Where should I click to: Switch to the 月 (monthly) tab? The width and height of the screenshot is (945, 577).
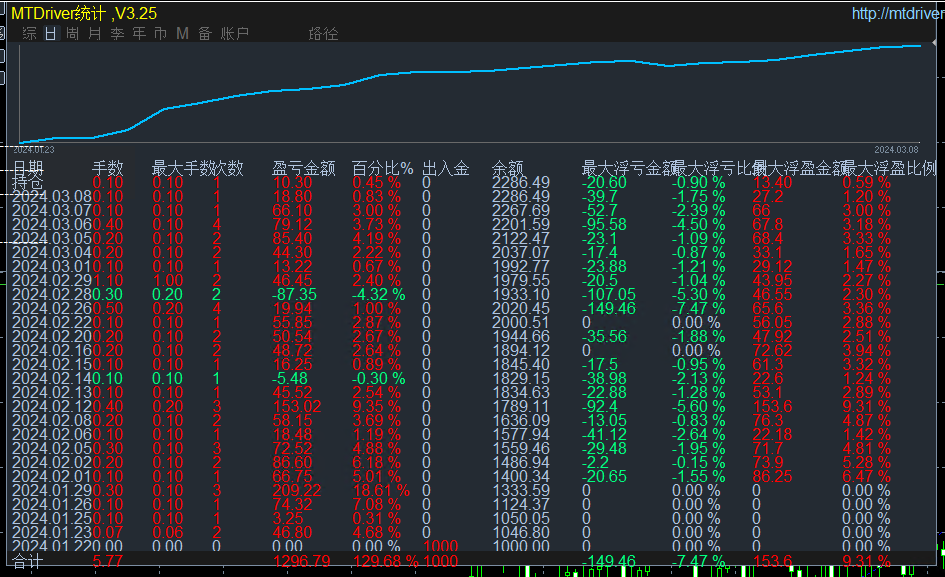[x=95, y=34]
